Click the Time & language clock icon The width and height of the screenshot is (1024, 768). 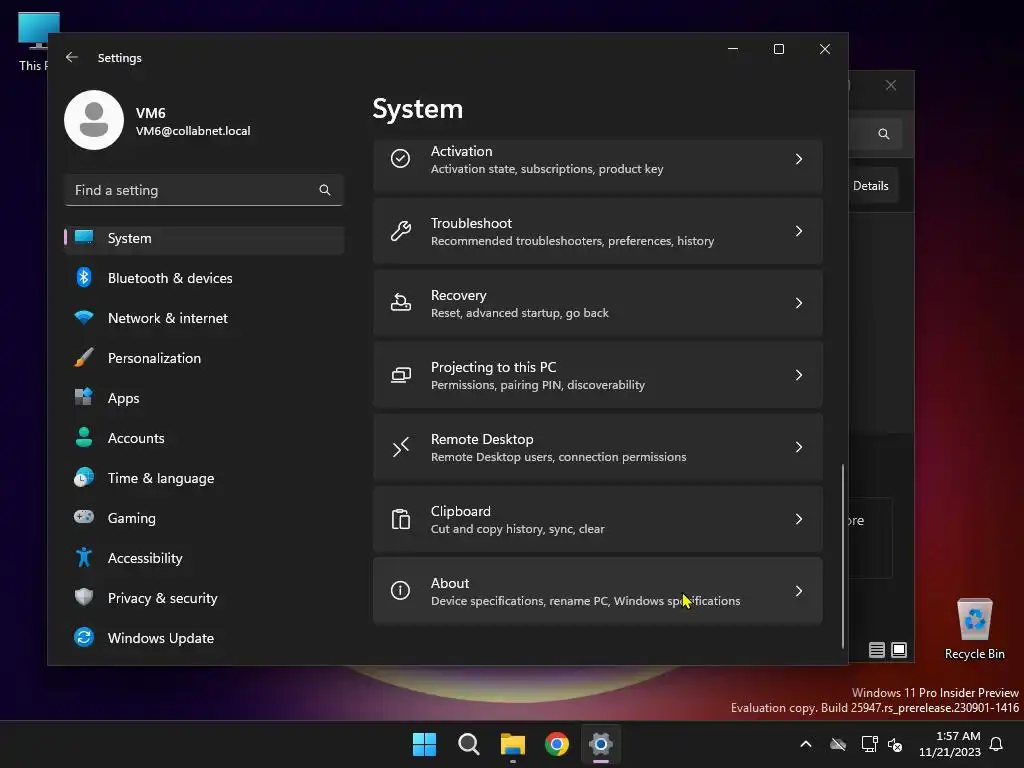84,477
